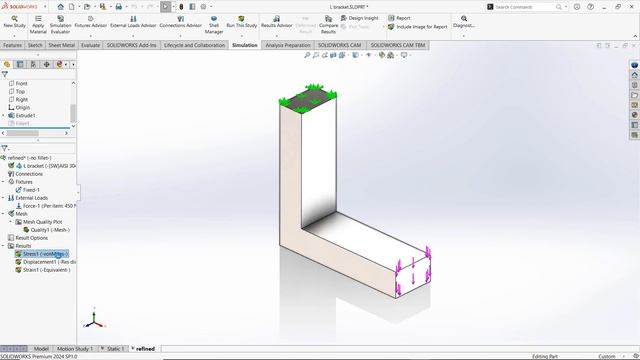
Task: Select the Front plane
Action: click(x=18, y=83)
